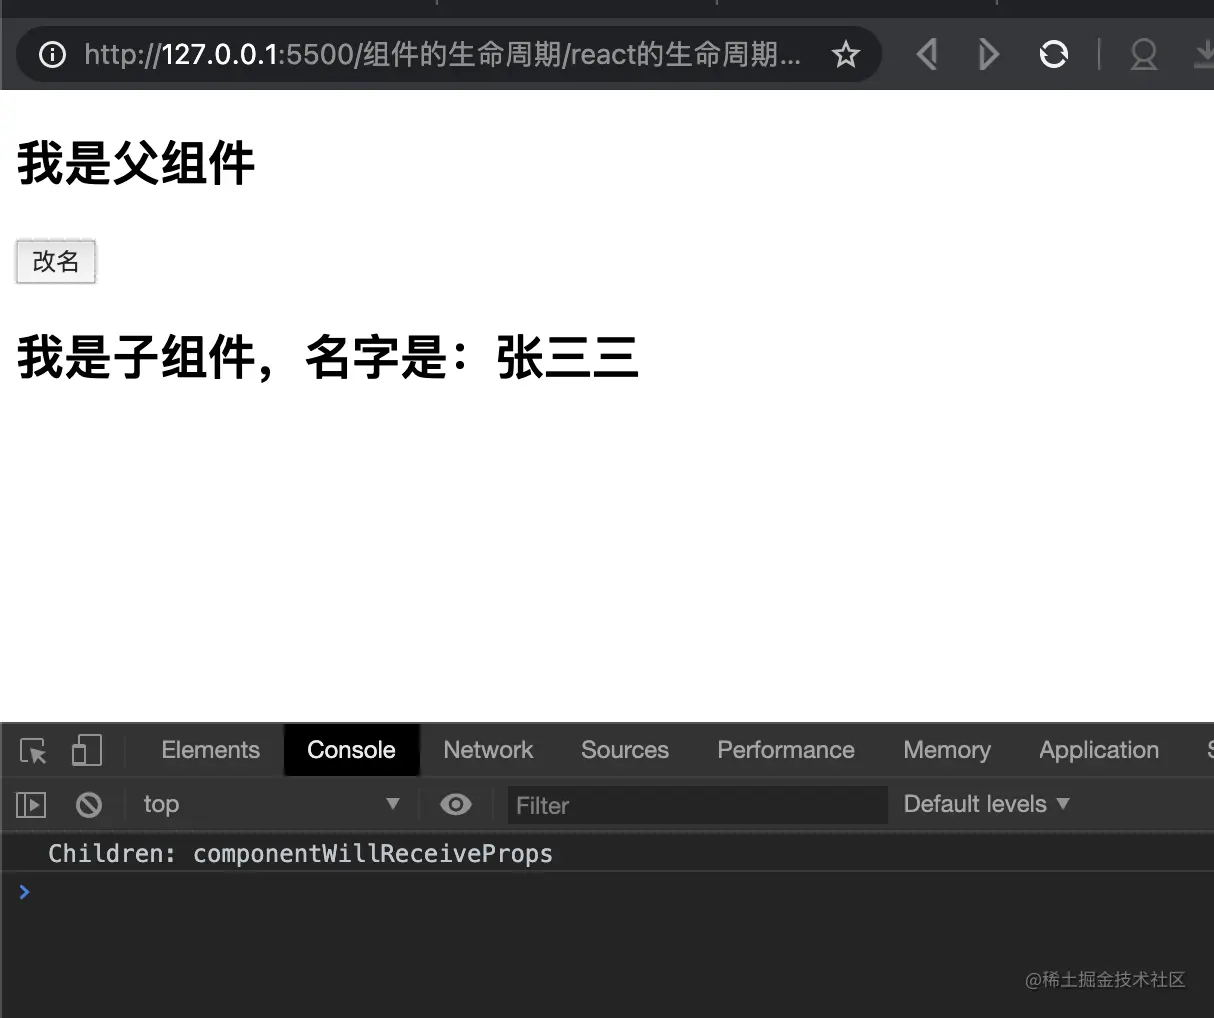This screenshot has width=1214, height=1018.
Task: Show the console sidebar icon
Action: 31,804
